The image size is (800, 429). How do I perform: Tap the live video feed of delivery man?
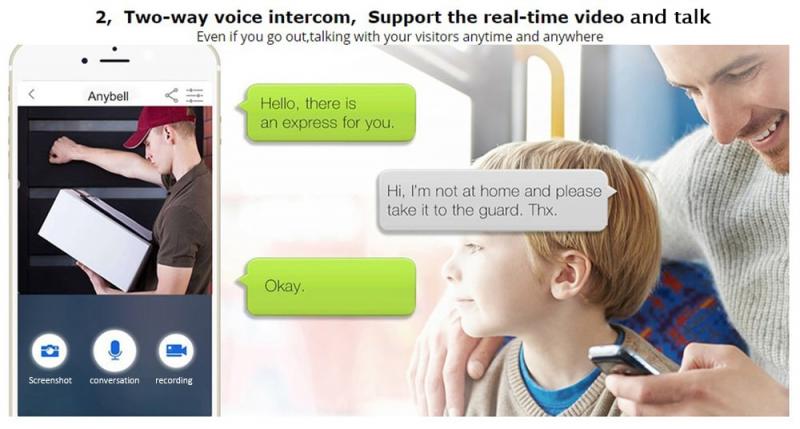coord(115,200)
